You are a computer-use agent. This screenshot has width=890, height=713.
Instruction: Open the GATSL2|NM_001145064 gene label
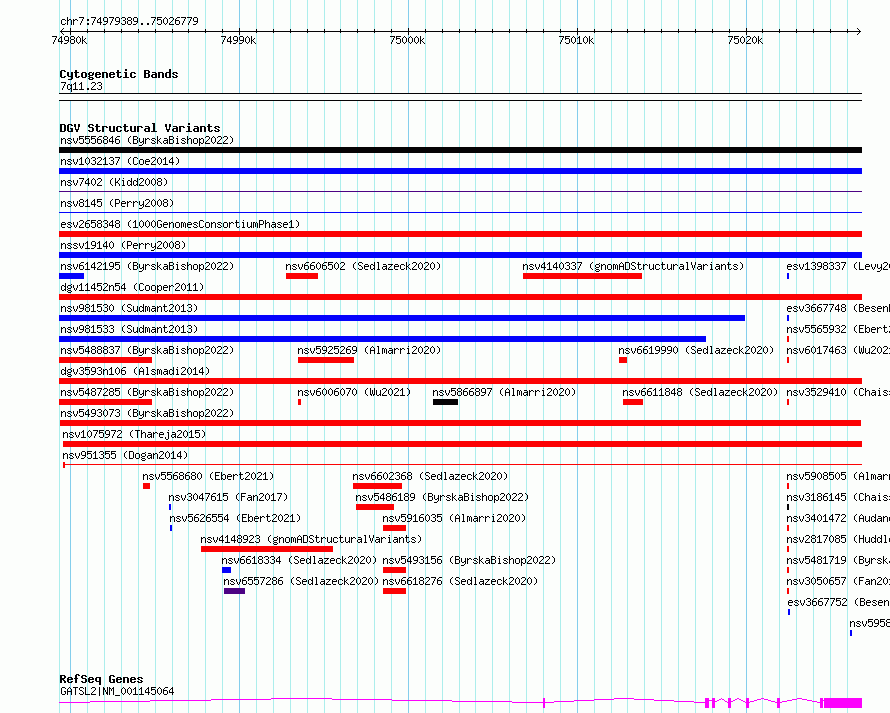pos(117,691)
